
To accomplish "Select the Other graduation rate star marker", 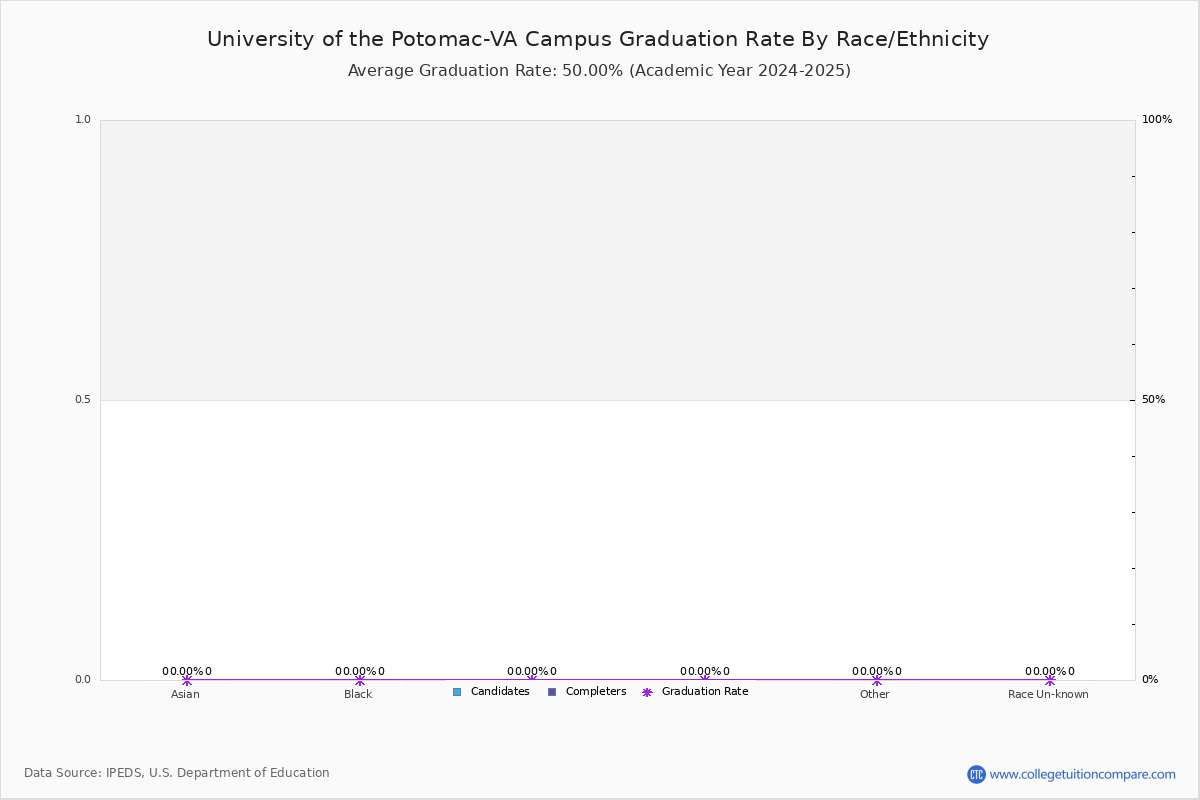I will (877, 680).
